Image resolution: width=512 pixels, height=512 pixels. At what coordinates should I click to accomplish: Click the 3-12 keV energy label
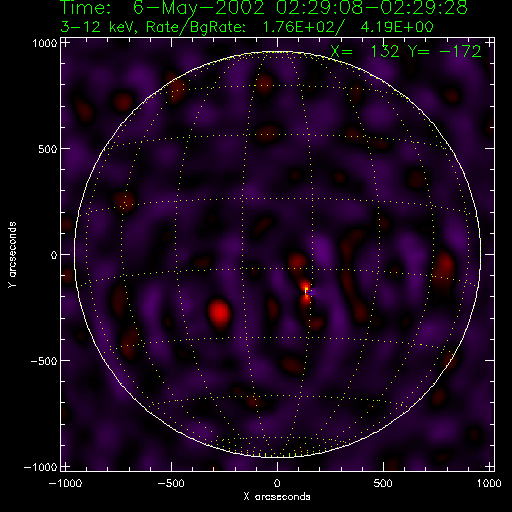98,27
